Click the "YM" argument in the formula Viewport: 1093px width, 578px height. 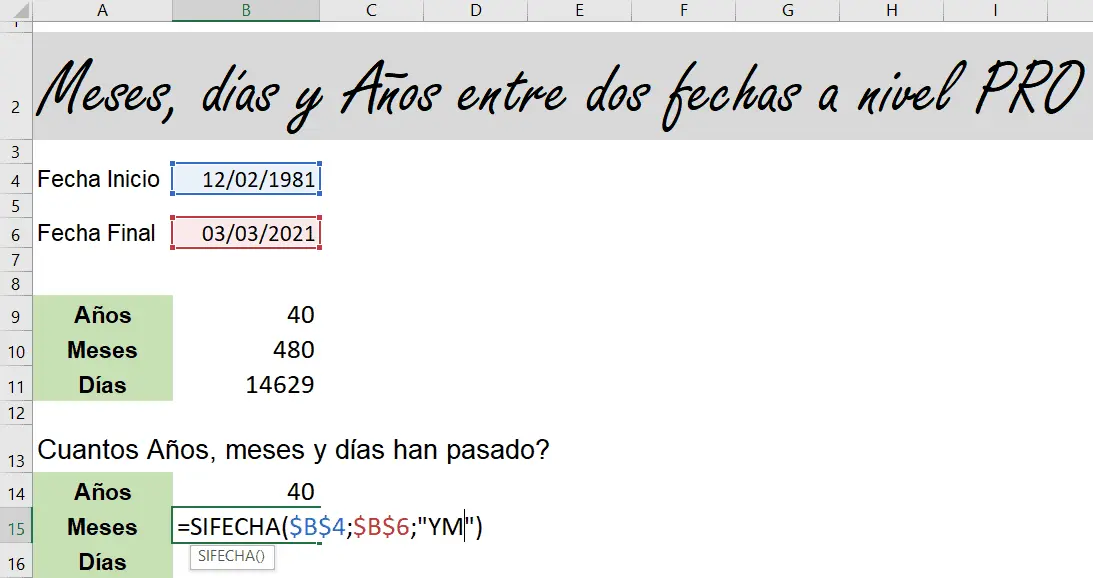[x=445, y=526]
